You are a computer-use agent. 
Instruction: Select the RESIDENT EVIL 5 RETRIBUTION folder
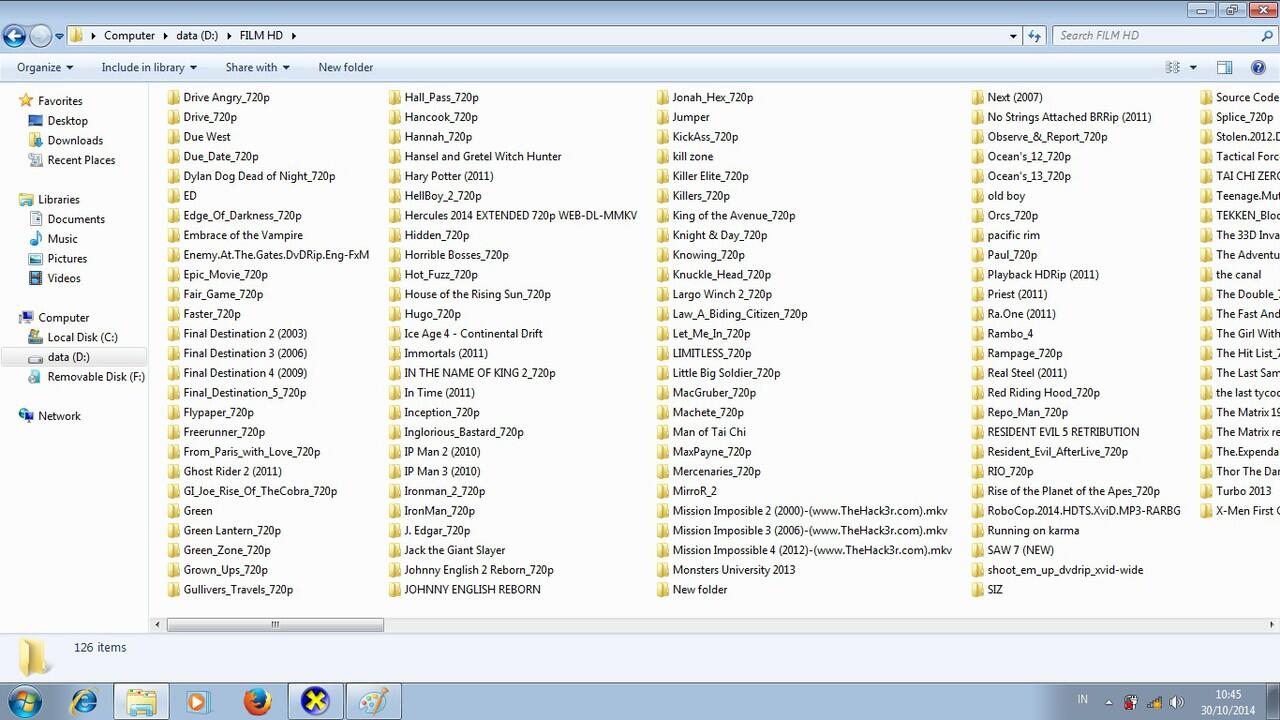tap(1055, 432)
